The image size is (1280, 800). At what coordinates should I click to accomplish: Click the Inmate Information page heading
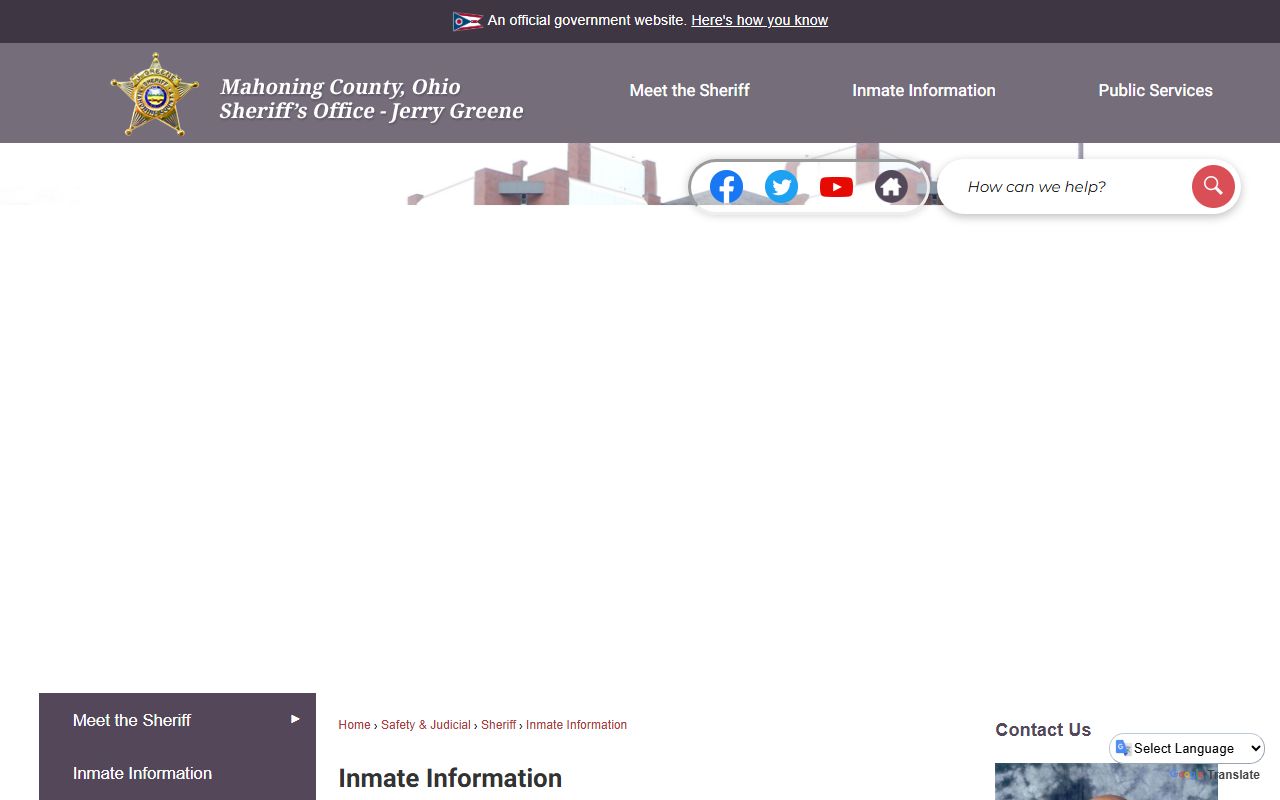click(450, 778)
